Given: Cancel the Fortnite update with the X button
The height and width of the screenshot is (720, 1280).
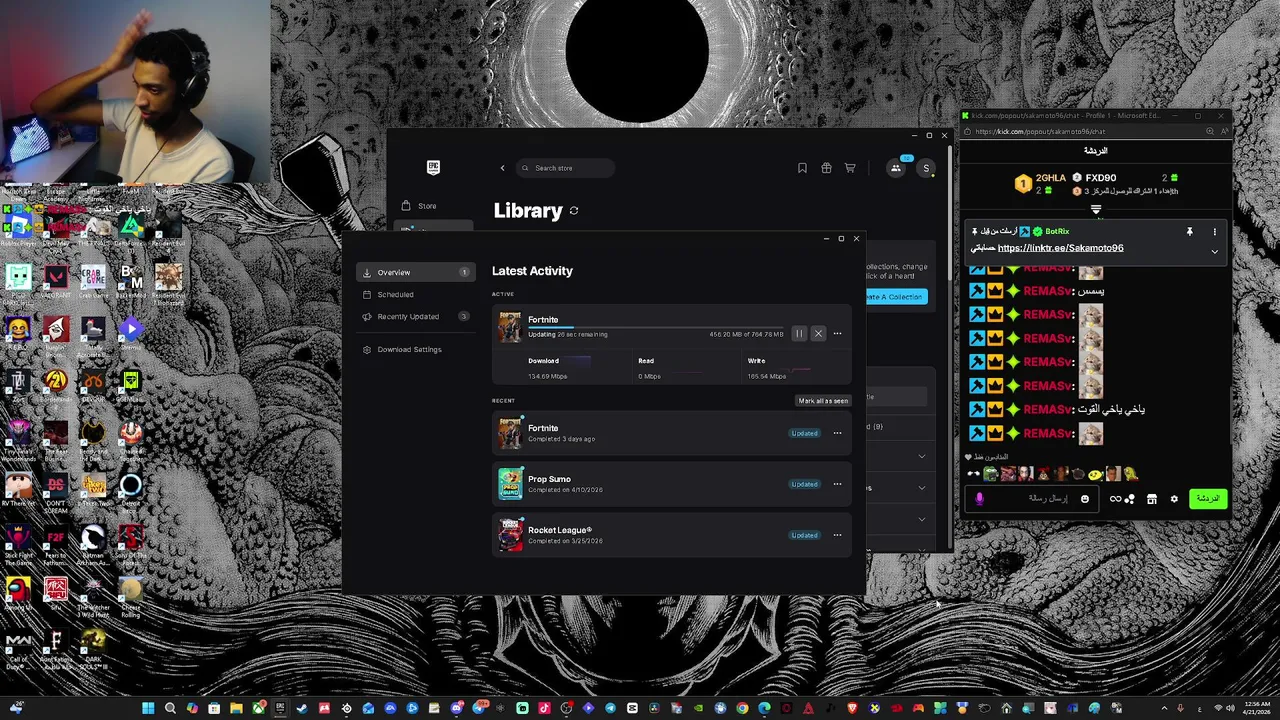Looking at the screenshot, I should coord(818,334).
